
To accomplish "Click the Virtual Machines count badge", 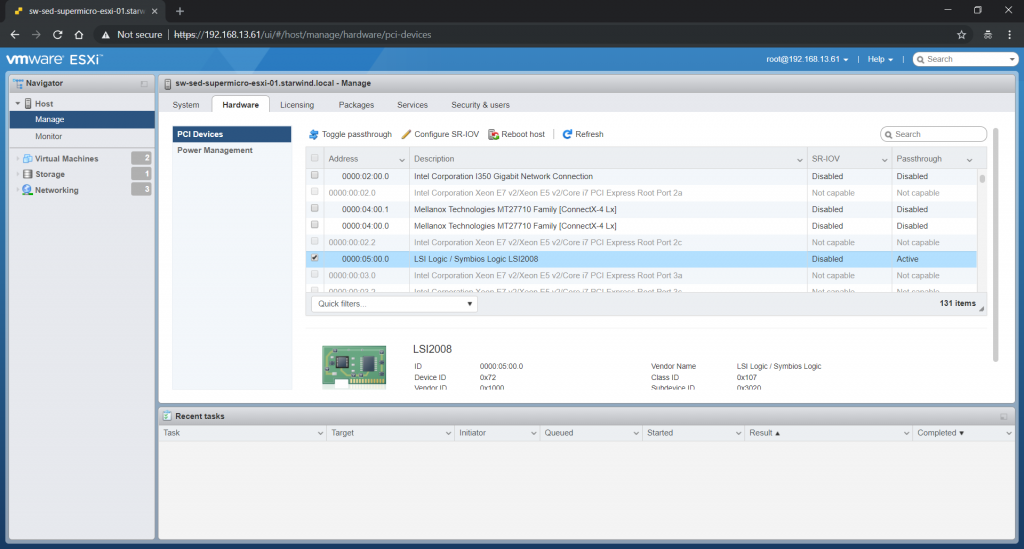I will point(141,158).
